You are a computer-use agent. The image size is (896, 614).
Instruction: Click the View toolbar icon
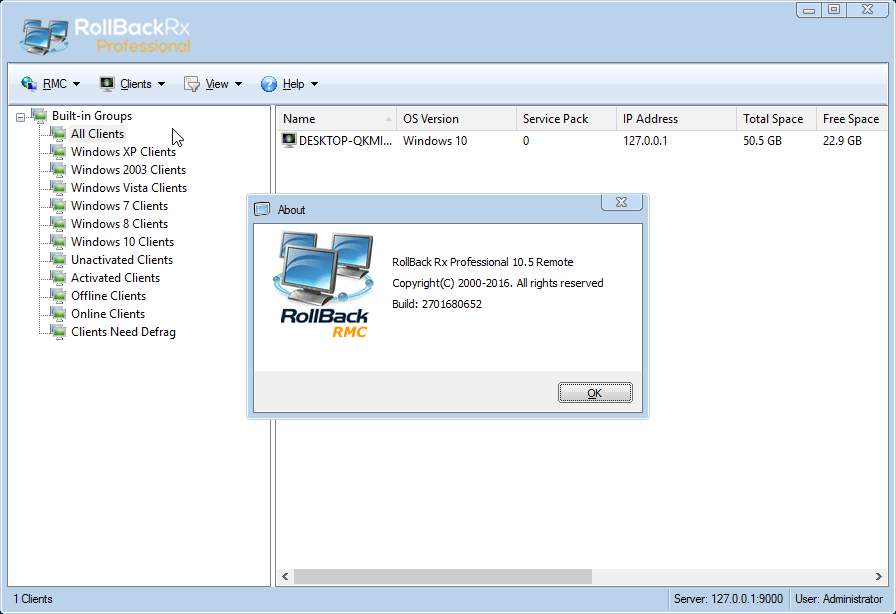[x=192, y=84]
